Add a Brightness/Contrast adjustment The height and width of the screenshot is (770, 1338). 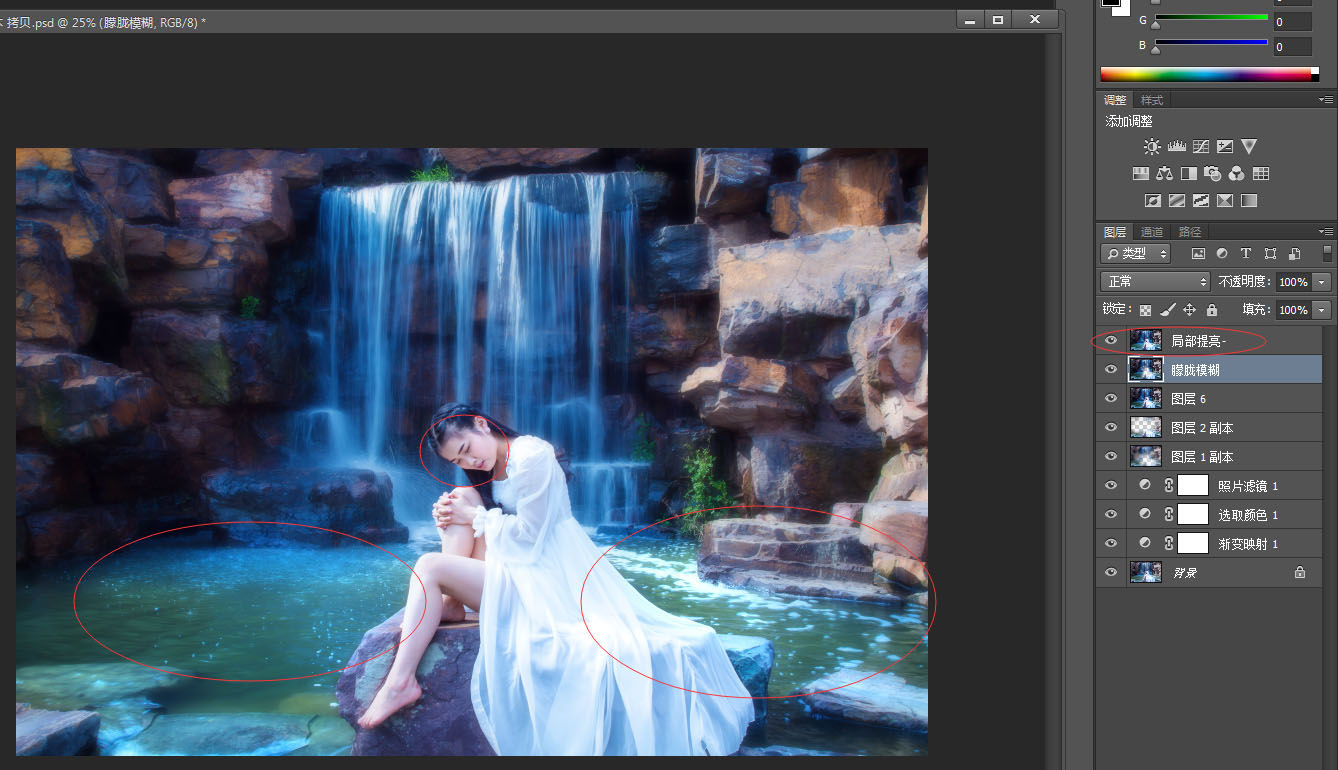coord(1152,147)
